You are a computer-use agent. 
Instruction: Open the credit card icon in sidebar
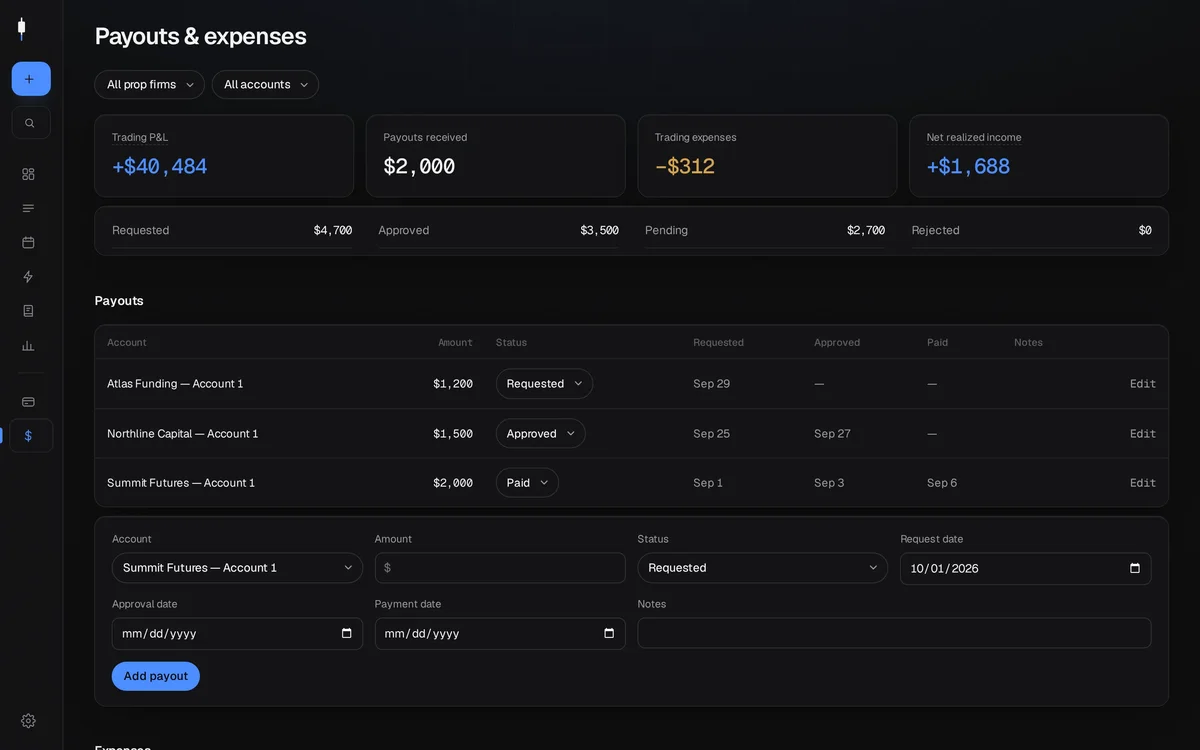pyautogui.click(x=28, y=402)
